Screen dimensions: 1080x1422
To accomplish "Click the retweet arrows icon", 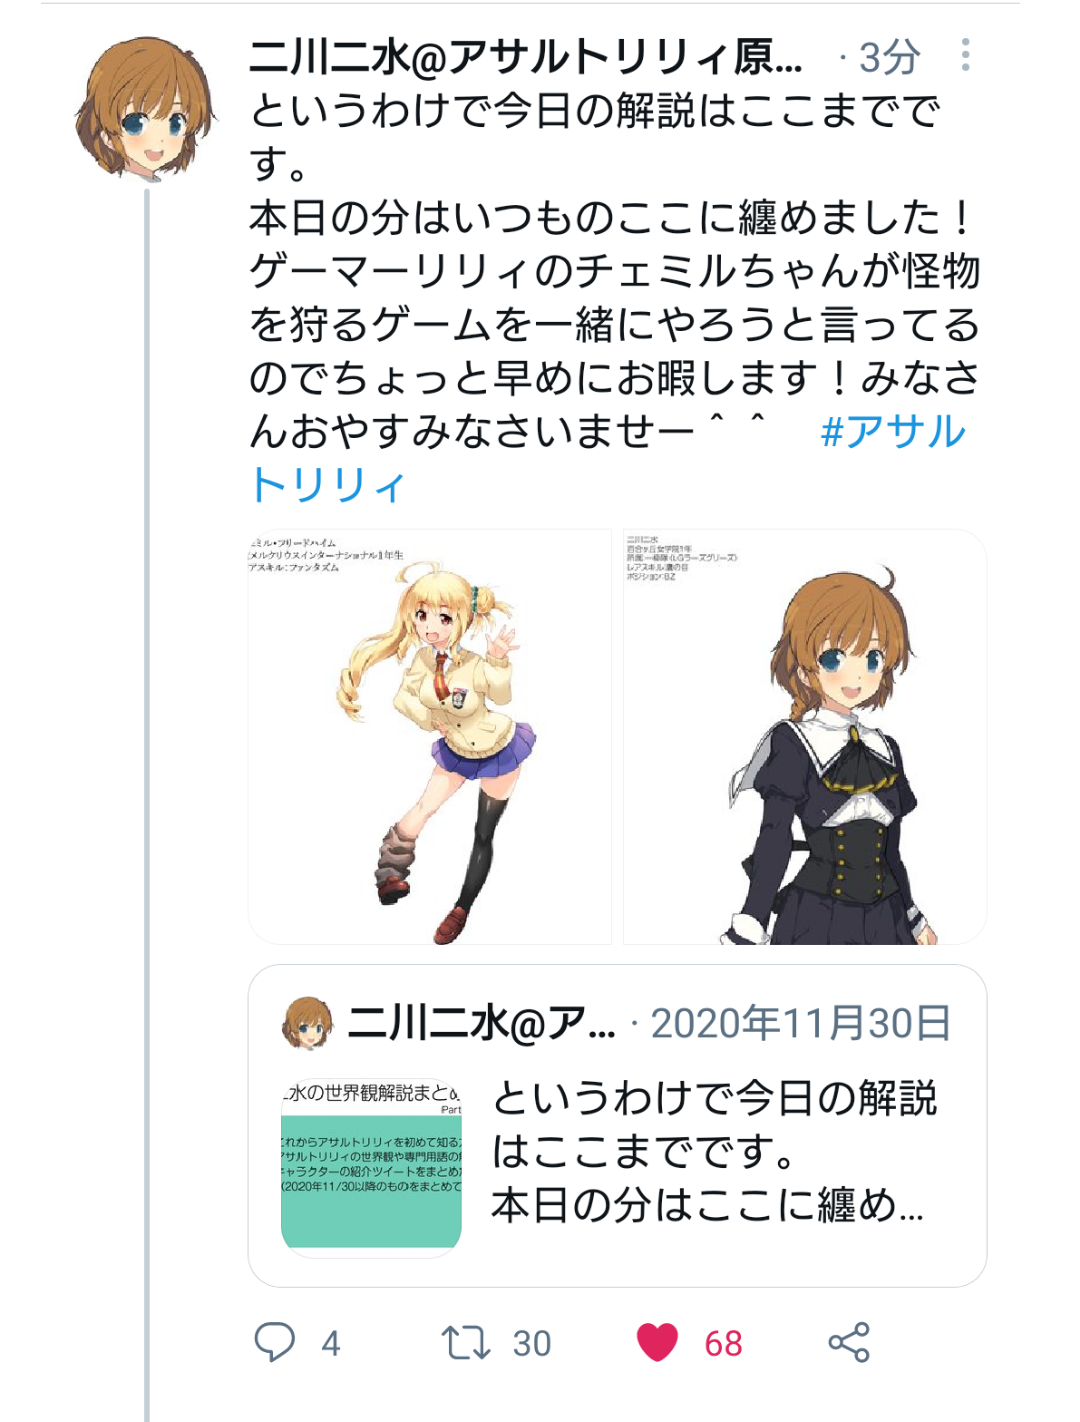I will pos(466,1342).
